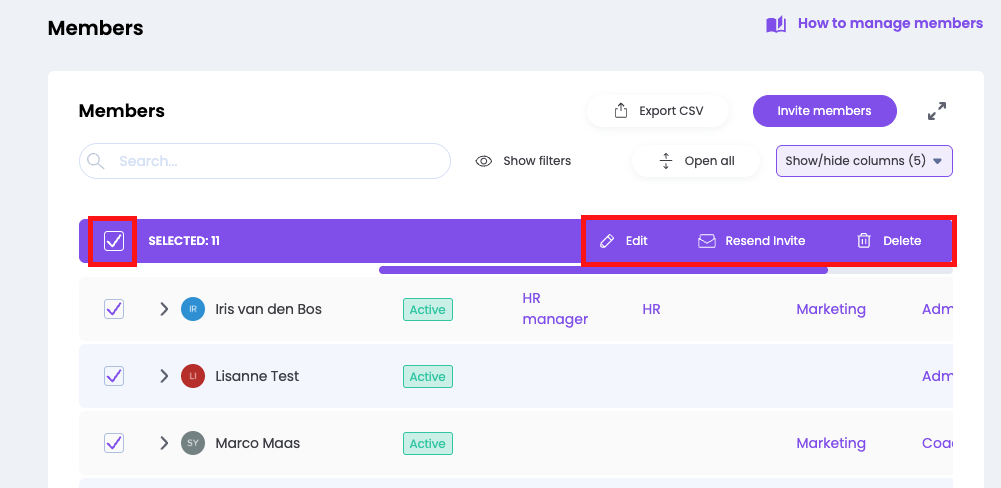Viewport: 1001px width, 488px height.
Task: Deselect the Lisanne Test checkbox
Action: [x=114, y=376]
